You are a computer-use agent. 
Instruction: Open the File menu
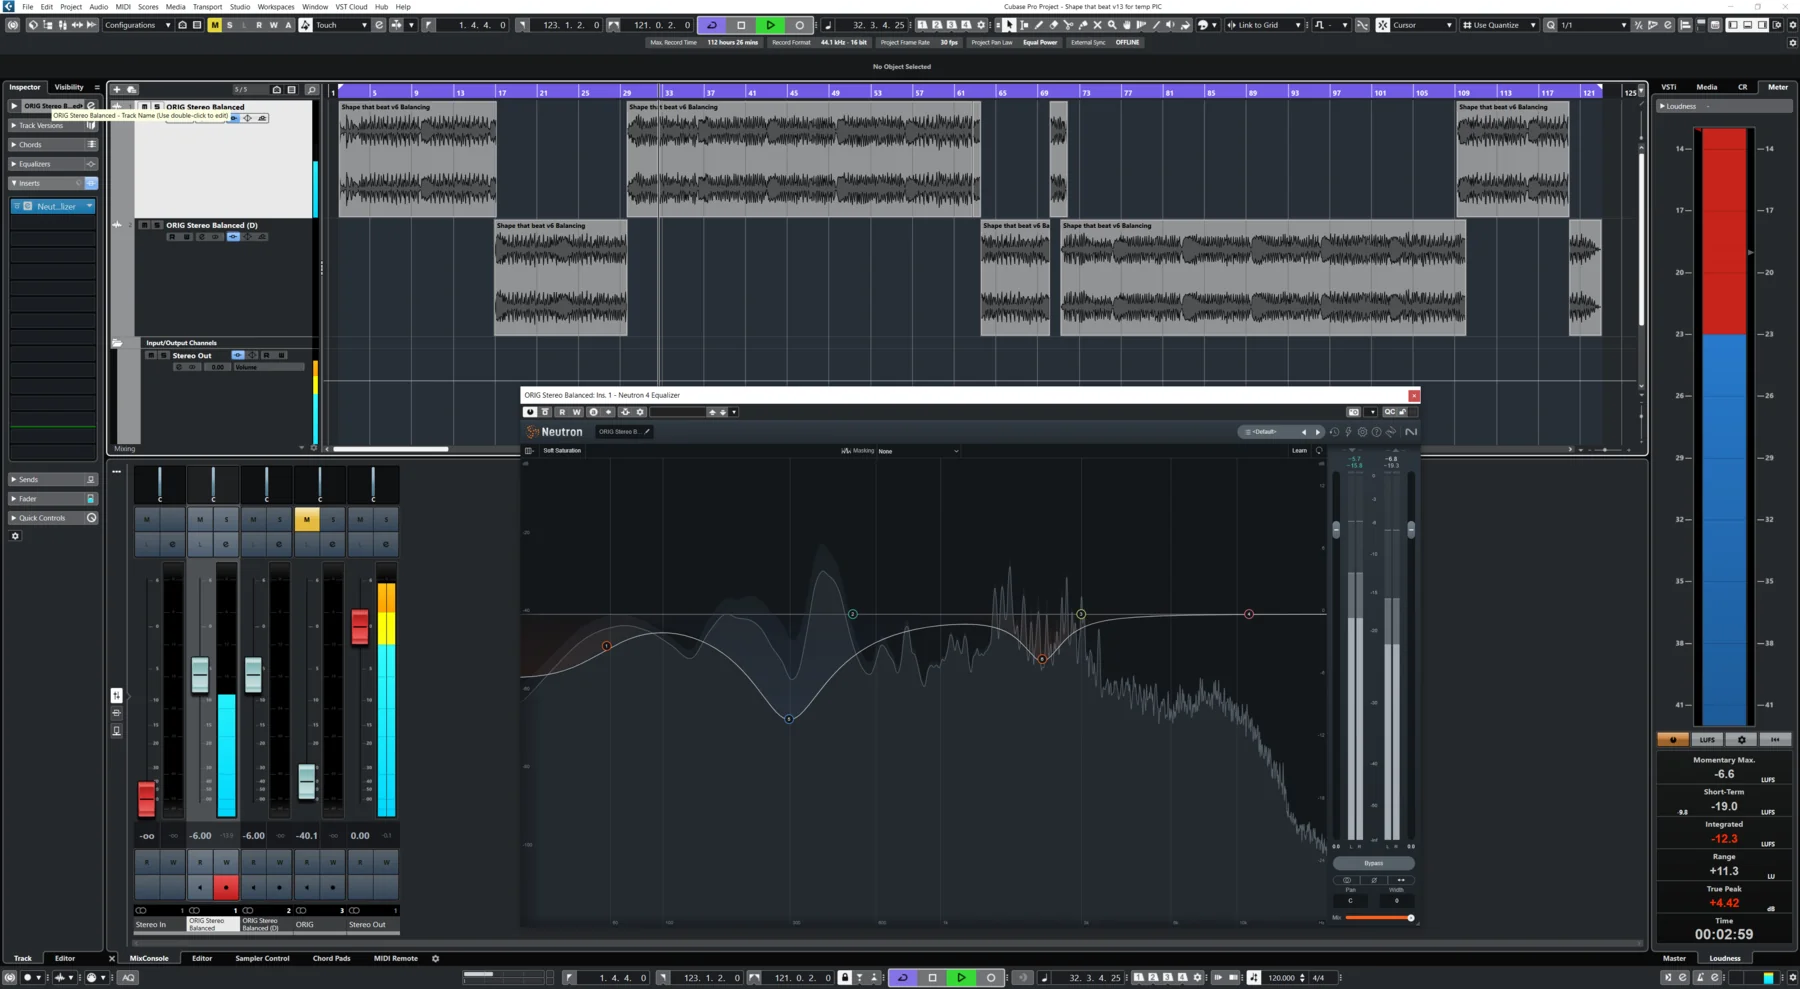[x=28, y=6]
